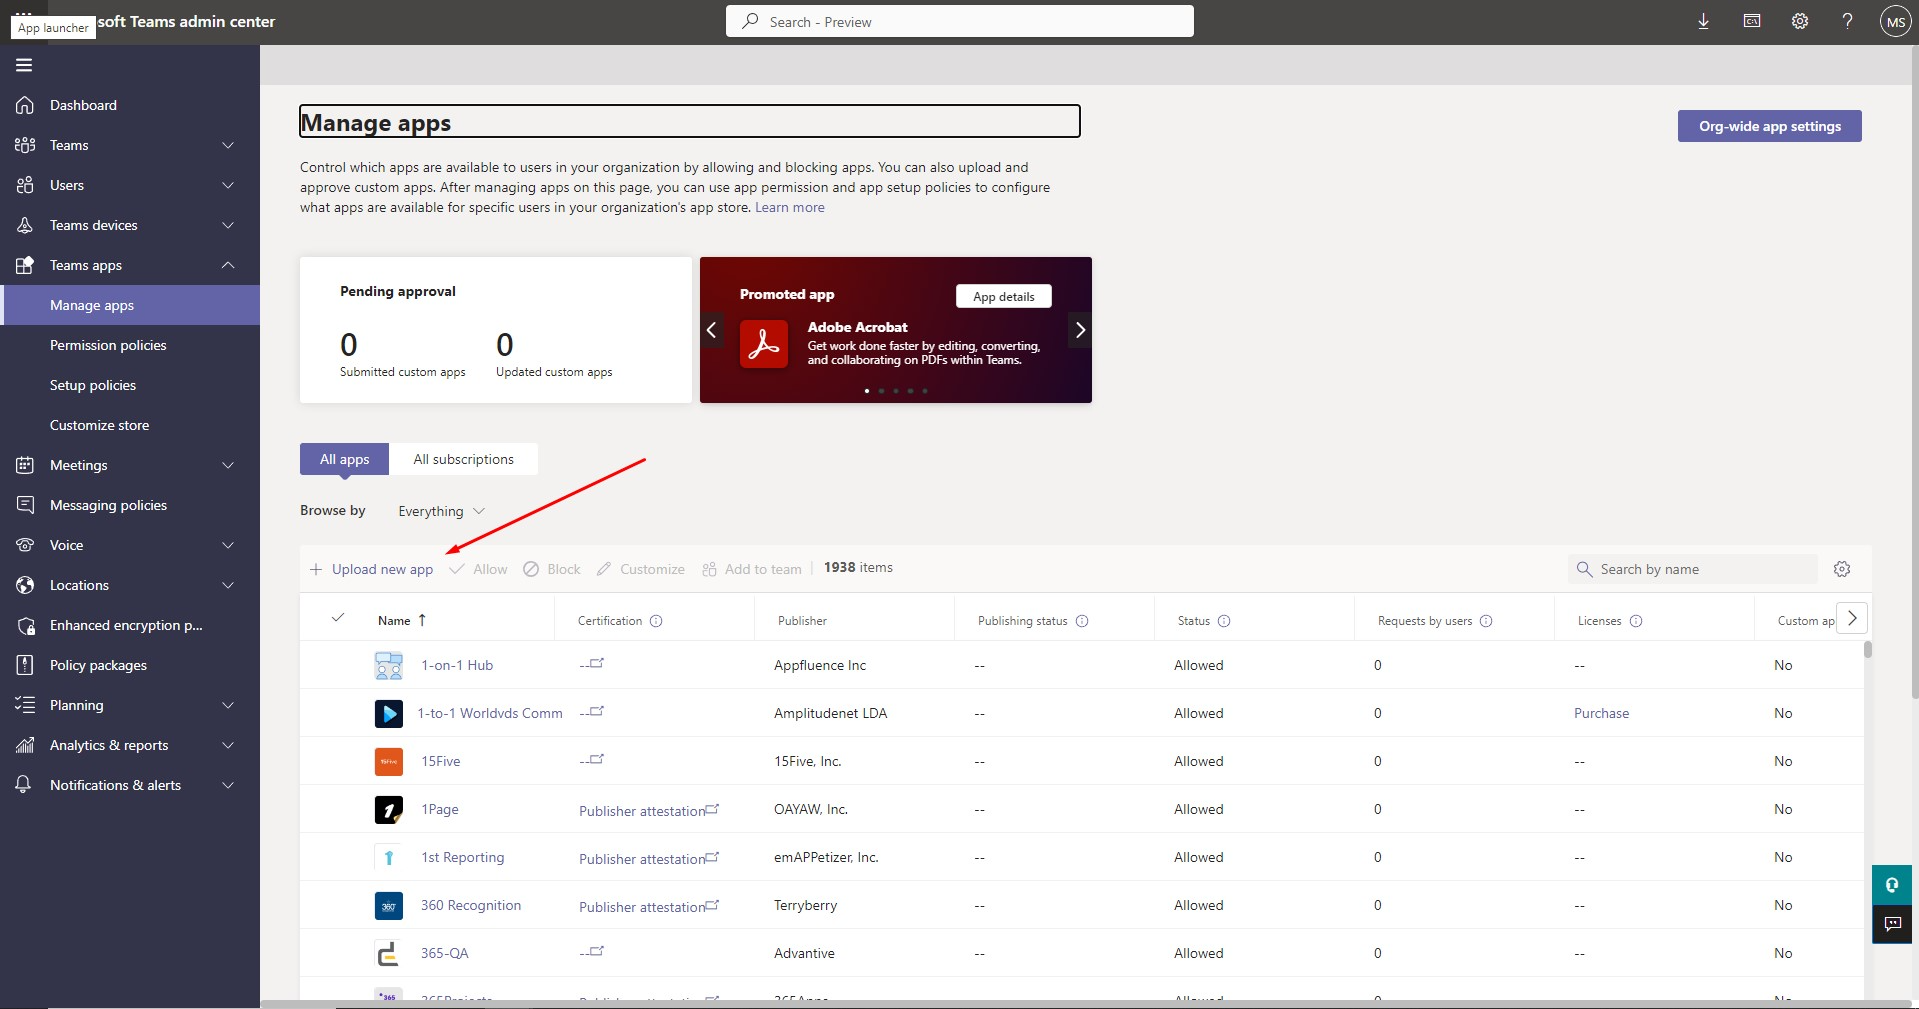Show previous promoted app arrow
Screen dimensions: 1919x1009
click(712, 330)
